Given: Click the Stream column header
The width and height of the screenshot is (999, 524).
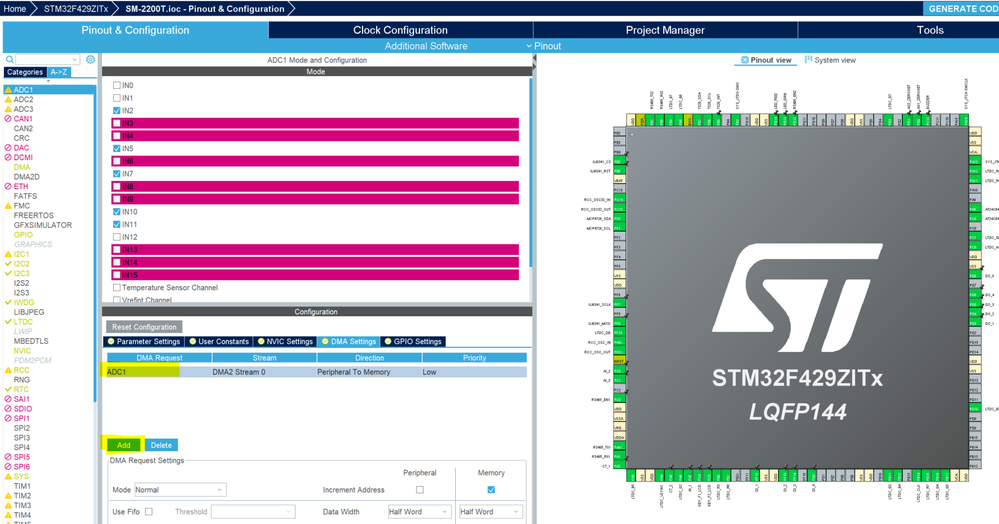Looking at the screenshot, I should (264, 358).
